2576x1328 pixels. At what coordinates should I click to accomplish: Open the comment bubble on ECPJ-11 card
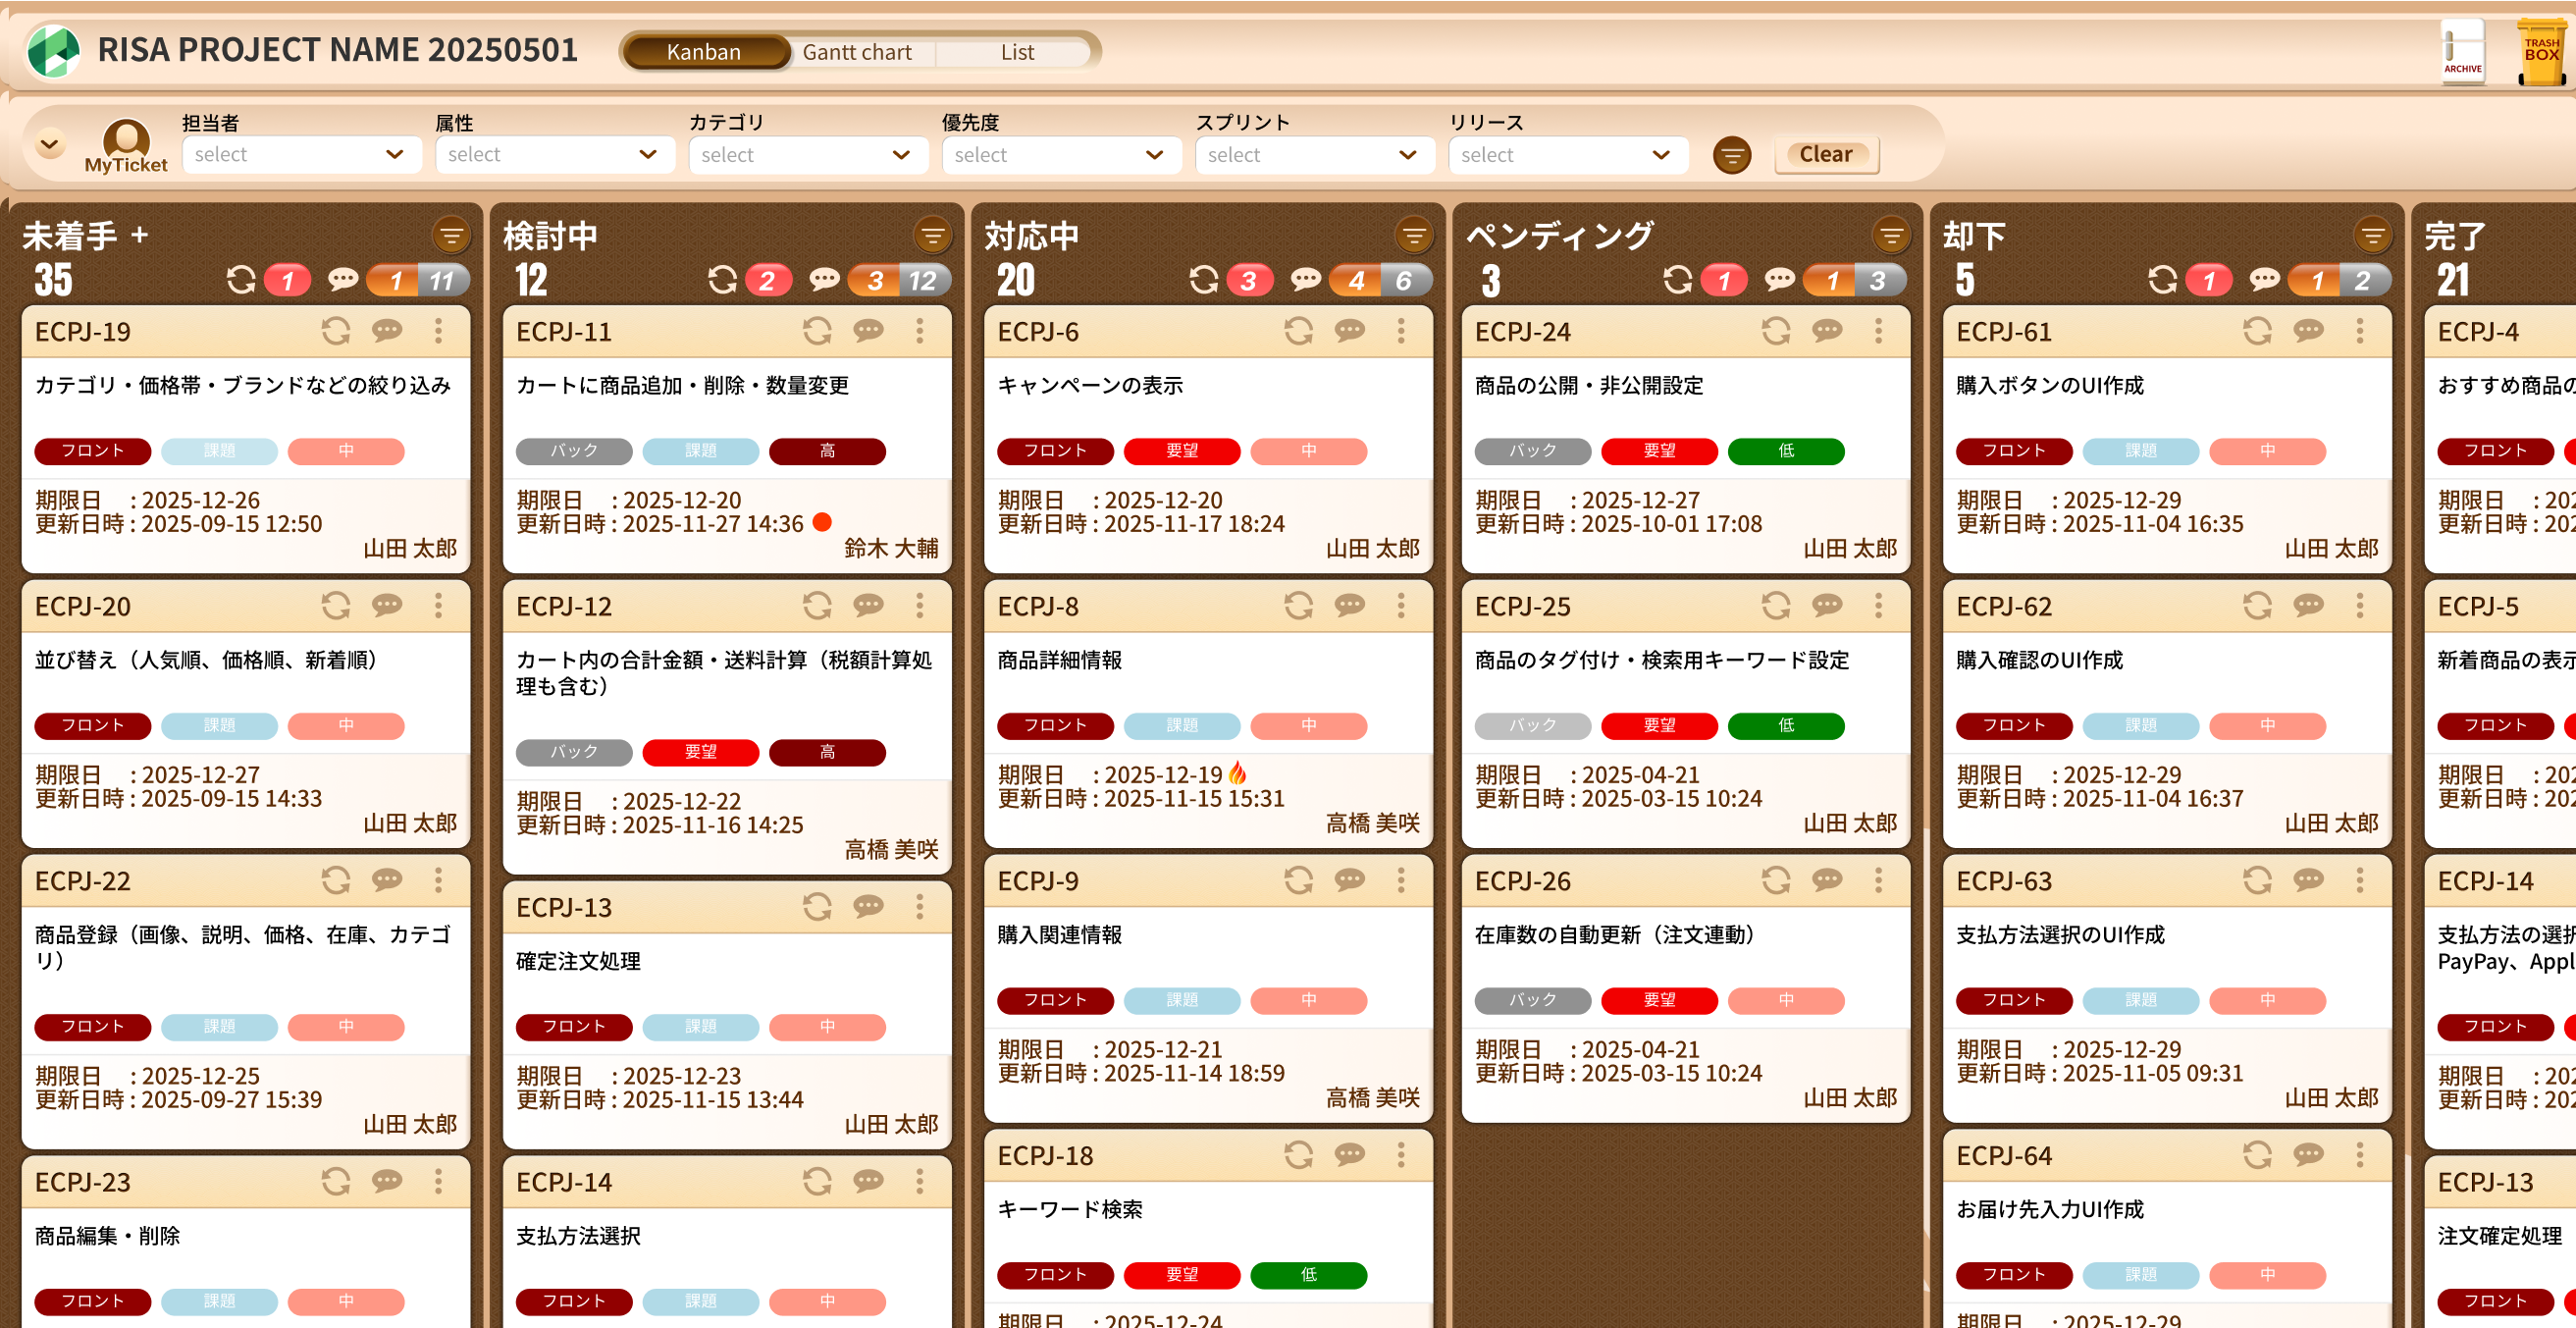click(868, 331)
